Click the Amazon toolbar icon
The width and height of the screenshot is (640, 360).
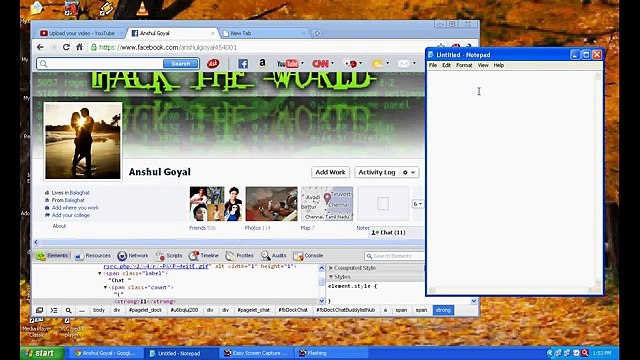pos(262,63)
